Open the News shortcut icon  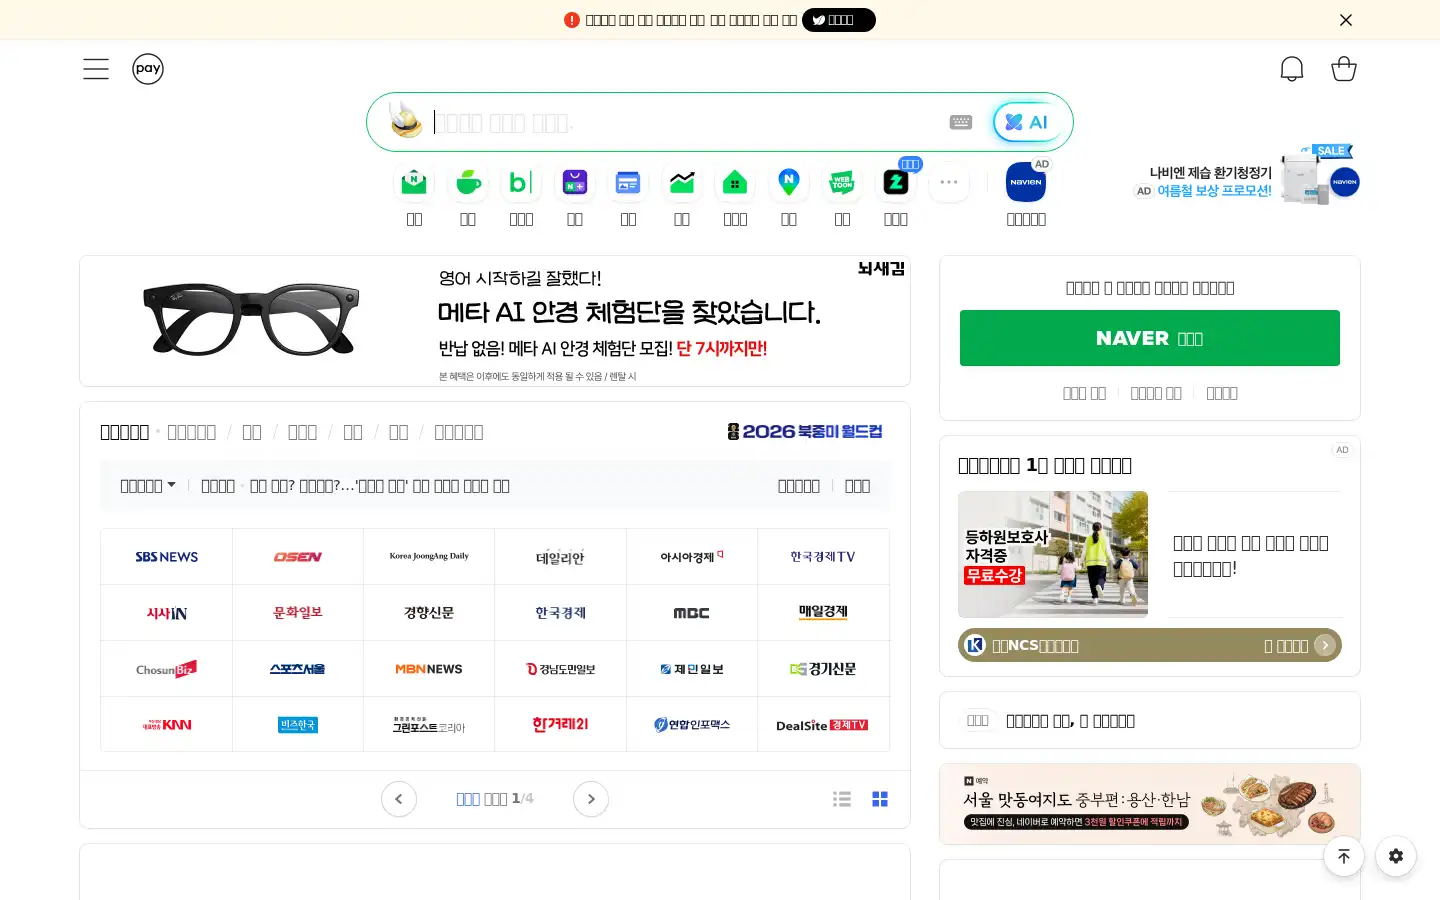(628, 182)
